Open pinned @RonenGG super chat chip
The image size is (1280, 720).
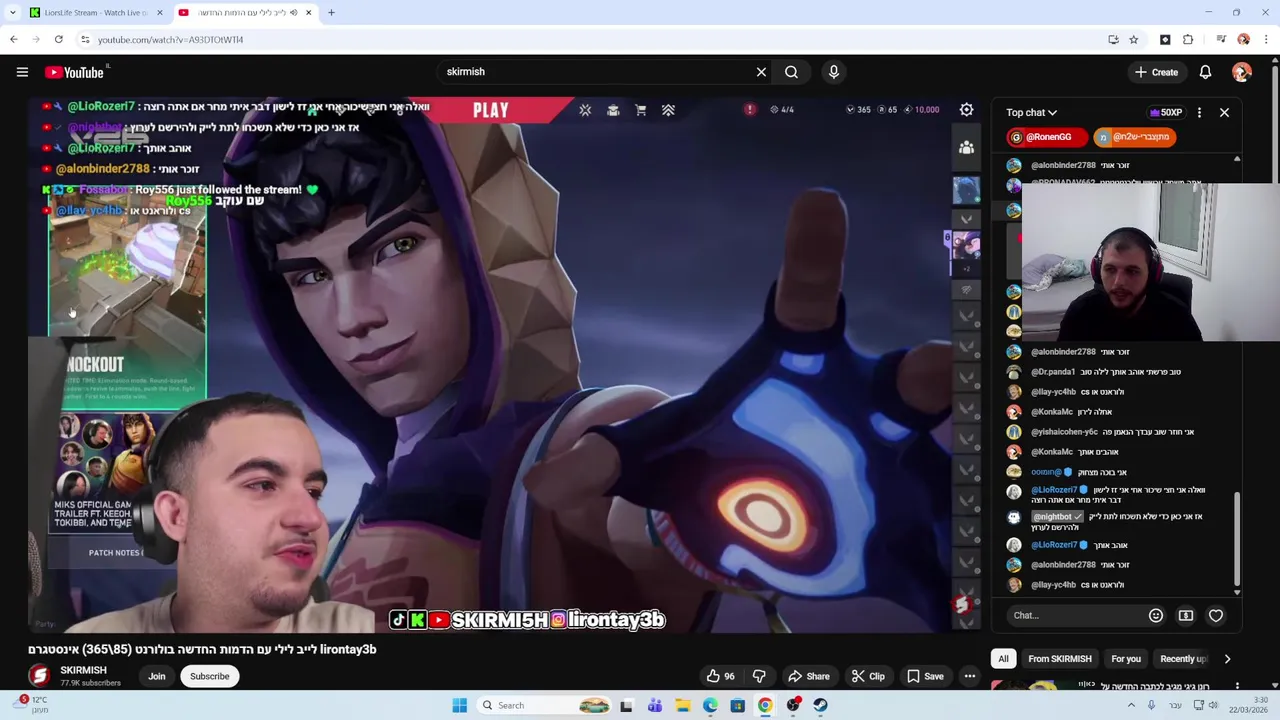[x=1047, y=137]
